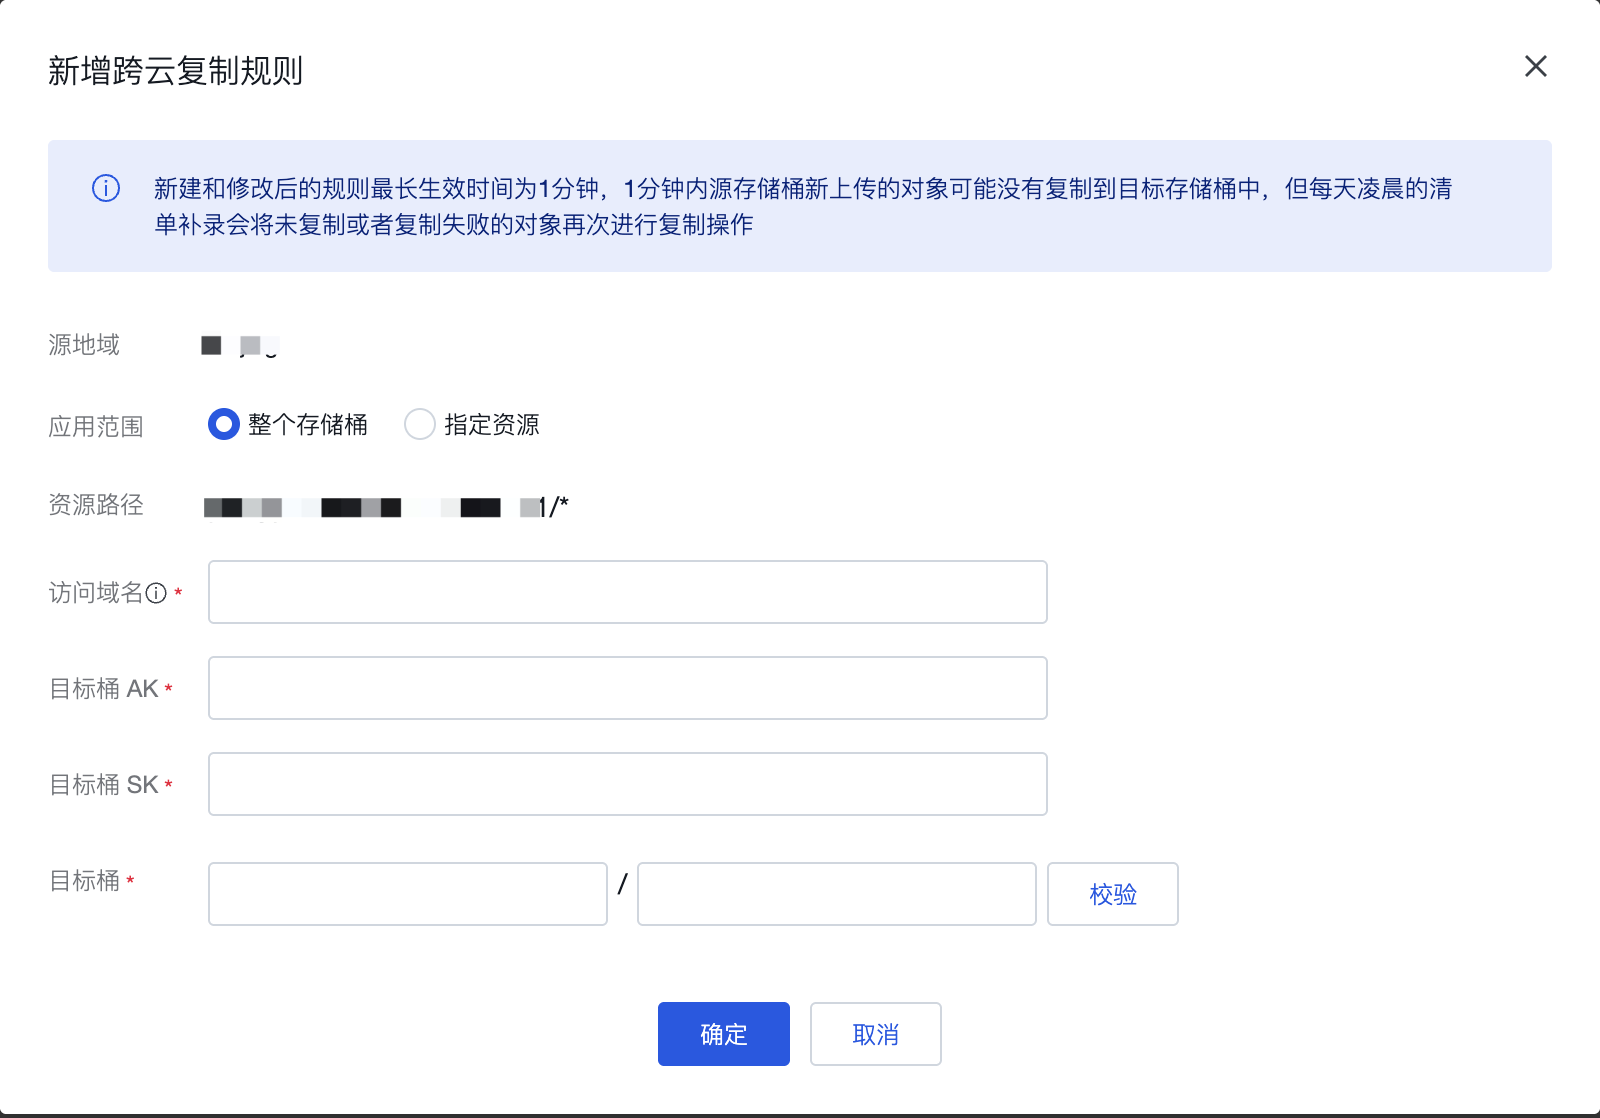Click the 整个存储桶 label text
Viewport: 1600px width, 1118px height.
pos(308,425)
